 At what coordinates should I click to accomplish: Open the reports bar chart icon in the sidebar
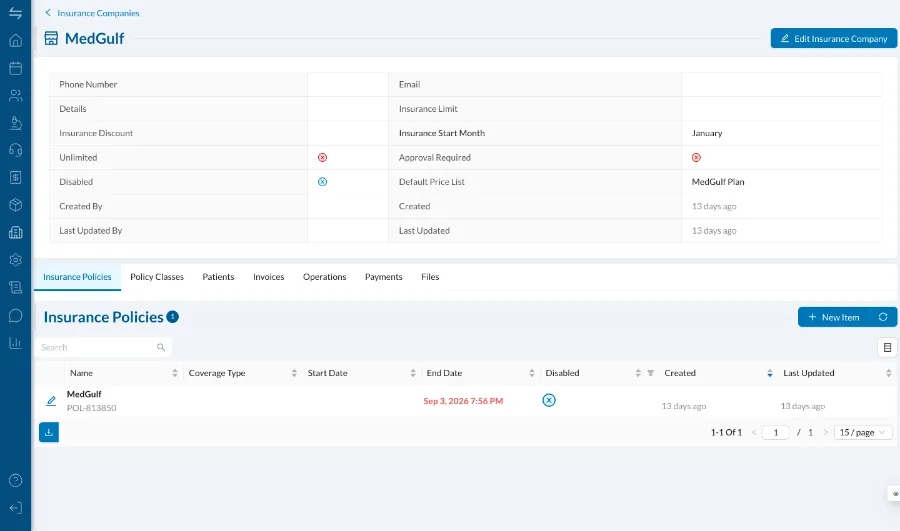15,343
